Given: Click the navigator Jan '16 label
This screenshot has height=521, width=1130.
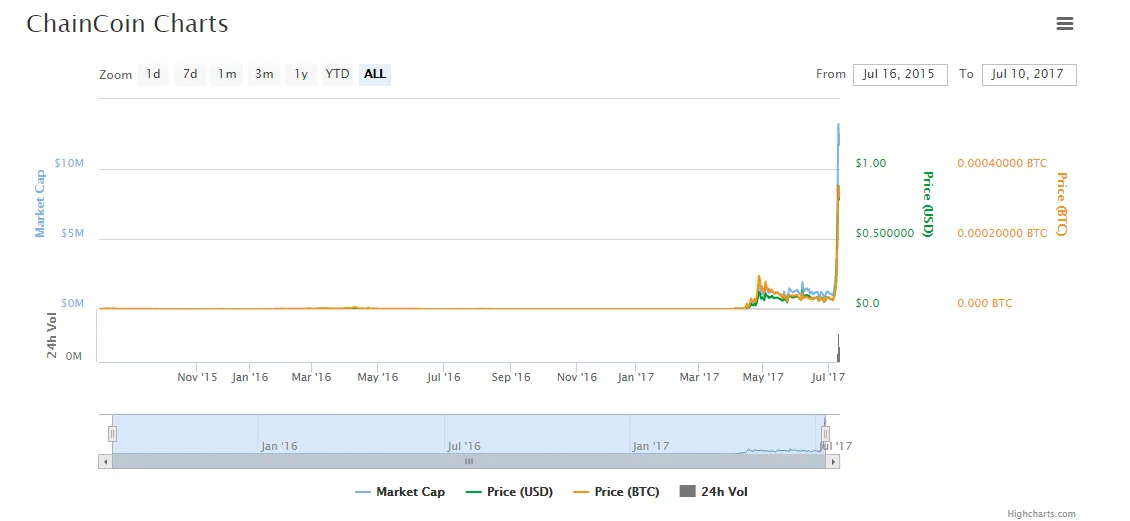Looking at the screenshot, I should point(279,446).
